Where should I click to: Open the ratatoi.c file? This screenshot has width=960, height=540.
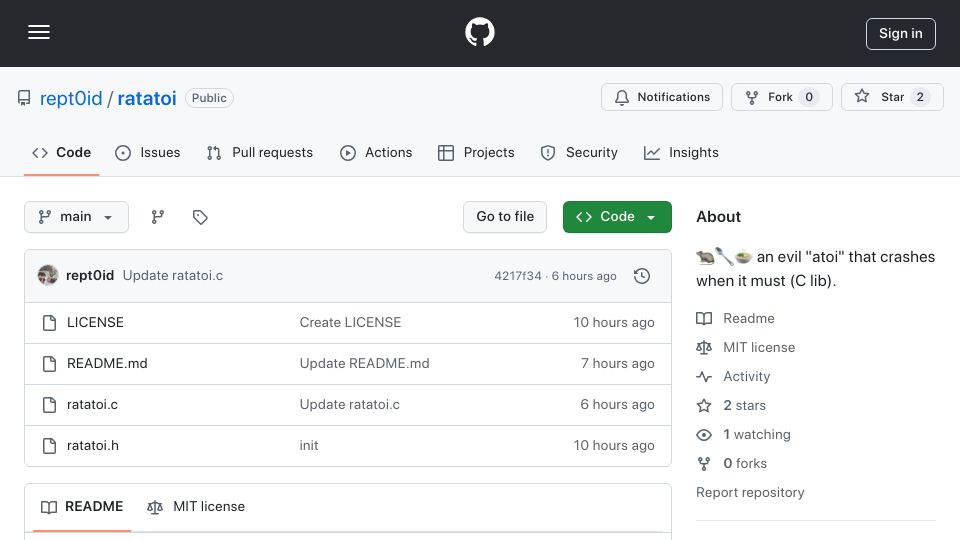[92, 405]
